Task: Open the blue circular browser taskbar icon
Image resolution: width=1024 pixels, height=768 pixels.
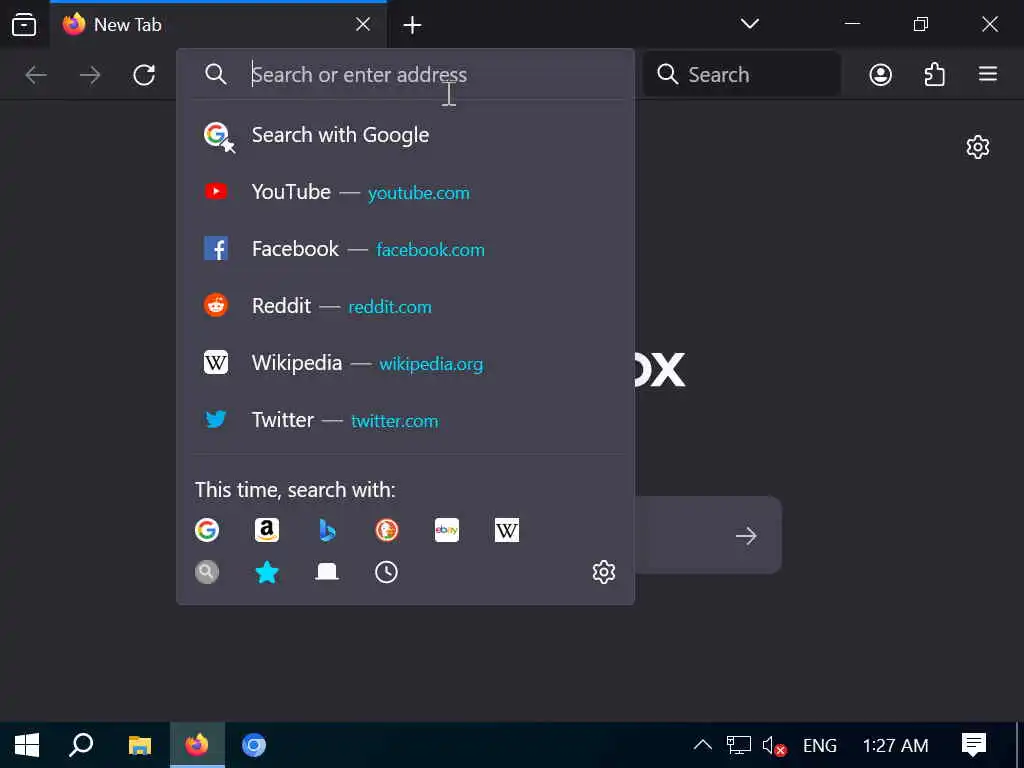Action: click(253, 745)
